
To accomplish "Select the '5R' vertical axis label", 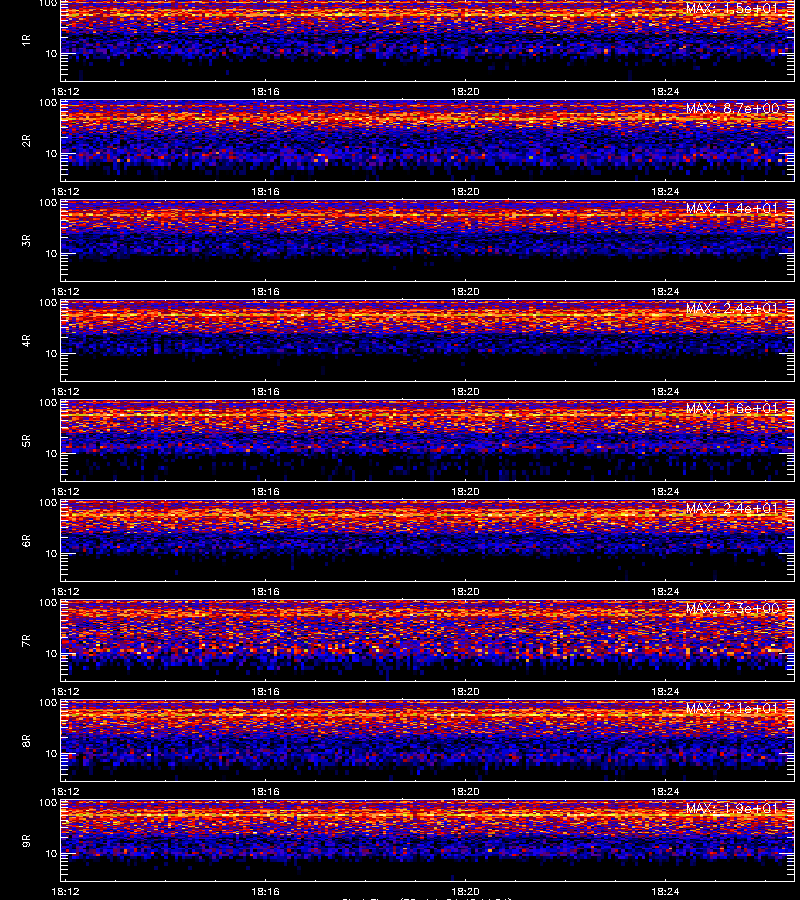I will (26, 440).
